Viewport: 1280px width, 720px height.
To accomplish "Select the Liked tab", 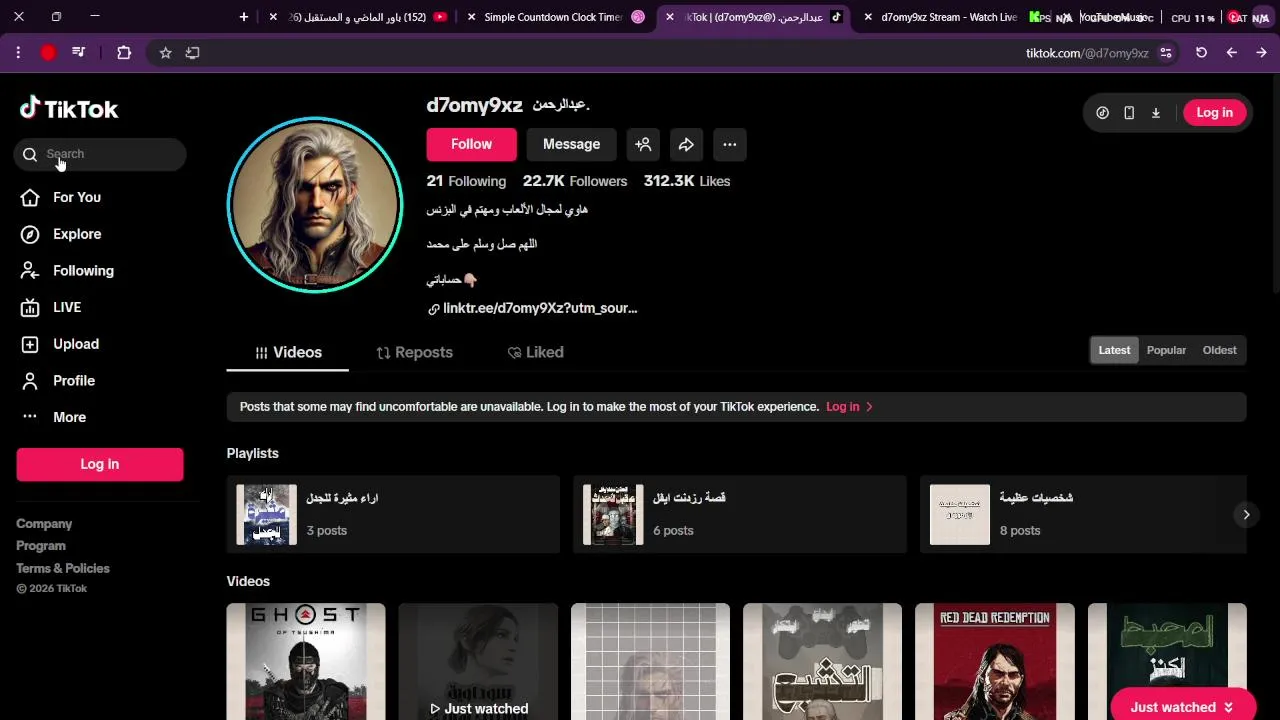I will (x=536, y=352).
